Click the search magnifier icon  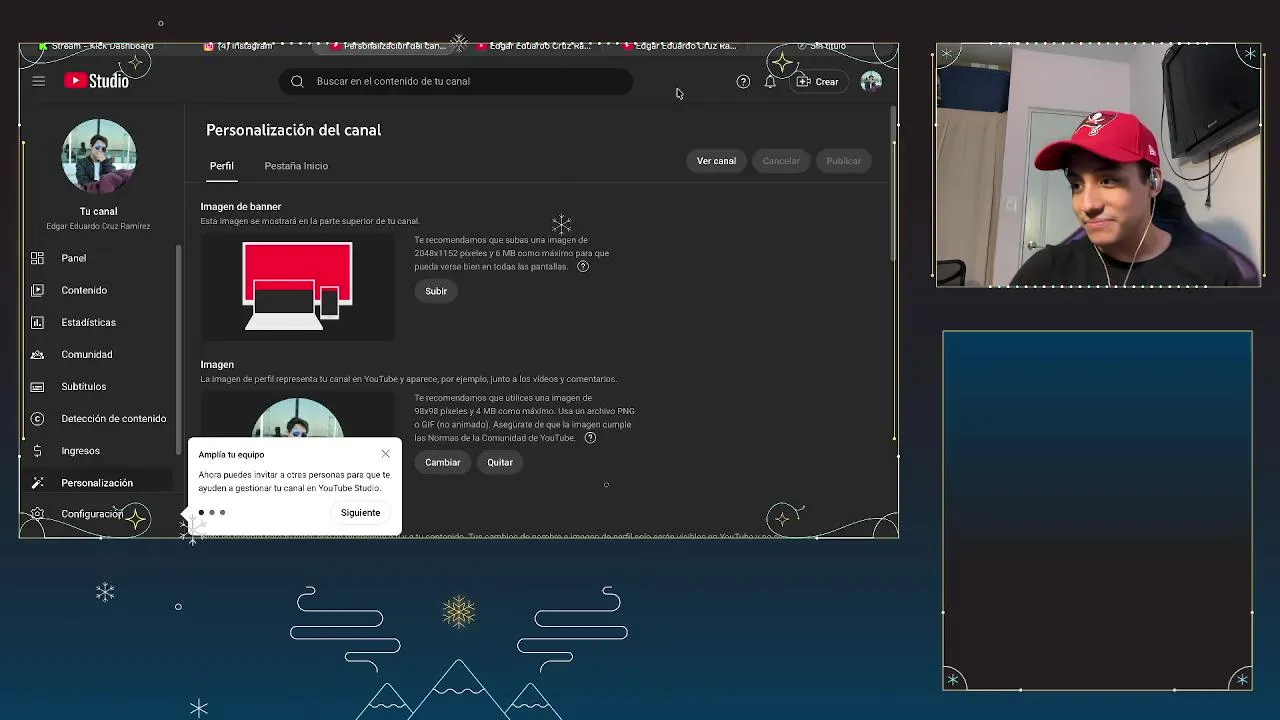point(297,81)
